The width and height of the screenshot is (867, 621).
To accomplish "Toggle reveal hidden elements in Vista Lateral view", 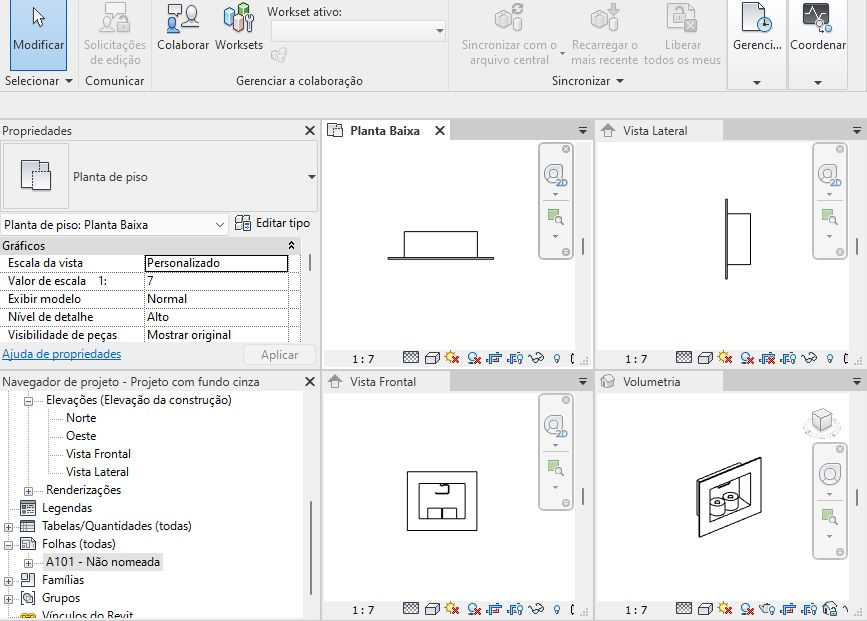I will pyautogui.click(x=829, y=358).
